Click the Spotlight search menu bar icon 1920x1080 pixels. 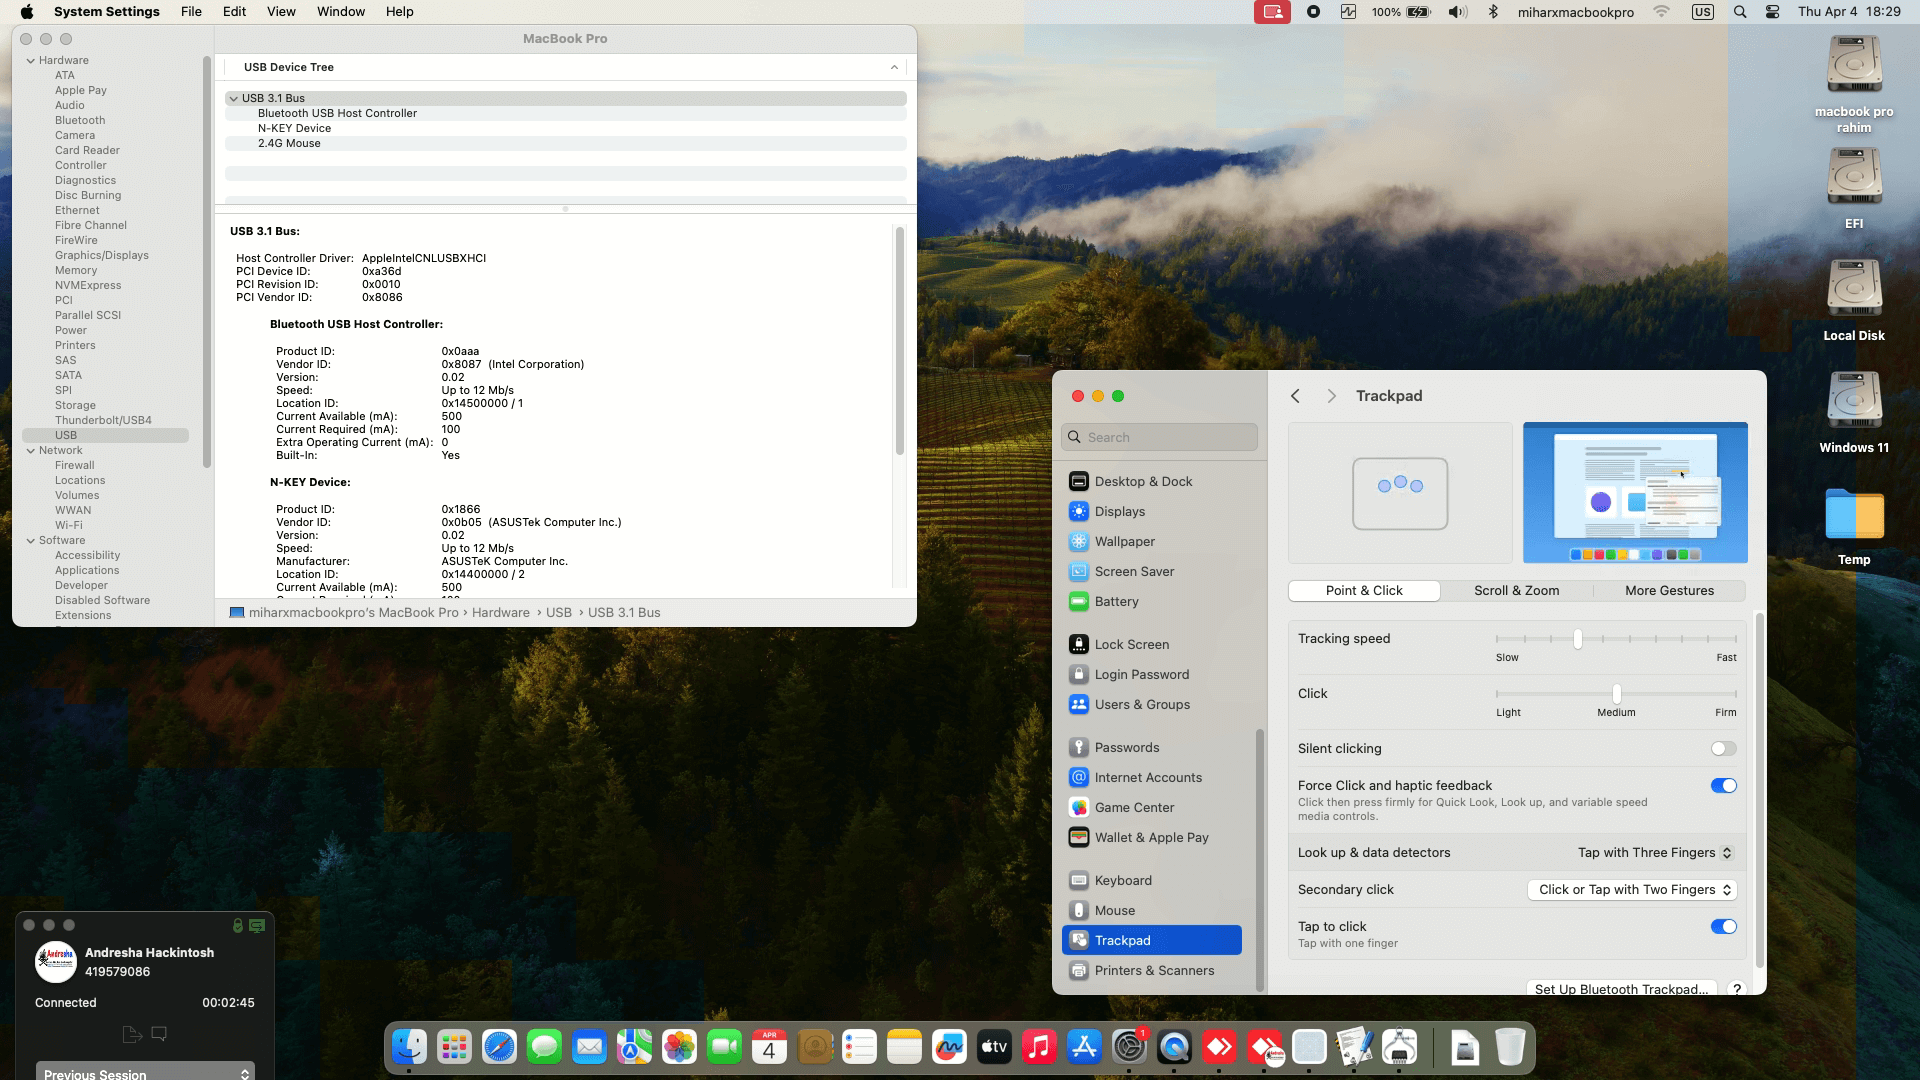click(1740, 12)
